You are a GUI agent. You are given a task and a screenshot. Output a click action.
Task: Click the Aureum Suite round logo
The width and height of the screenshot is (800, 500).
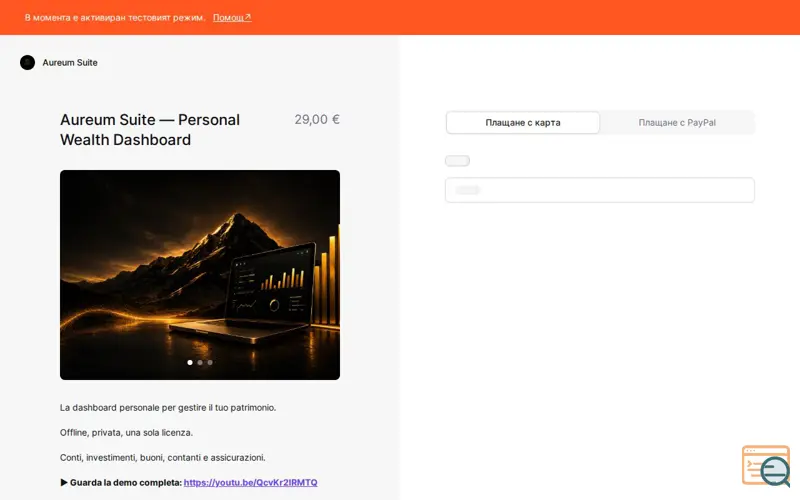point(28,63)
